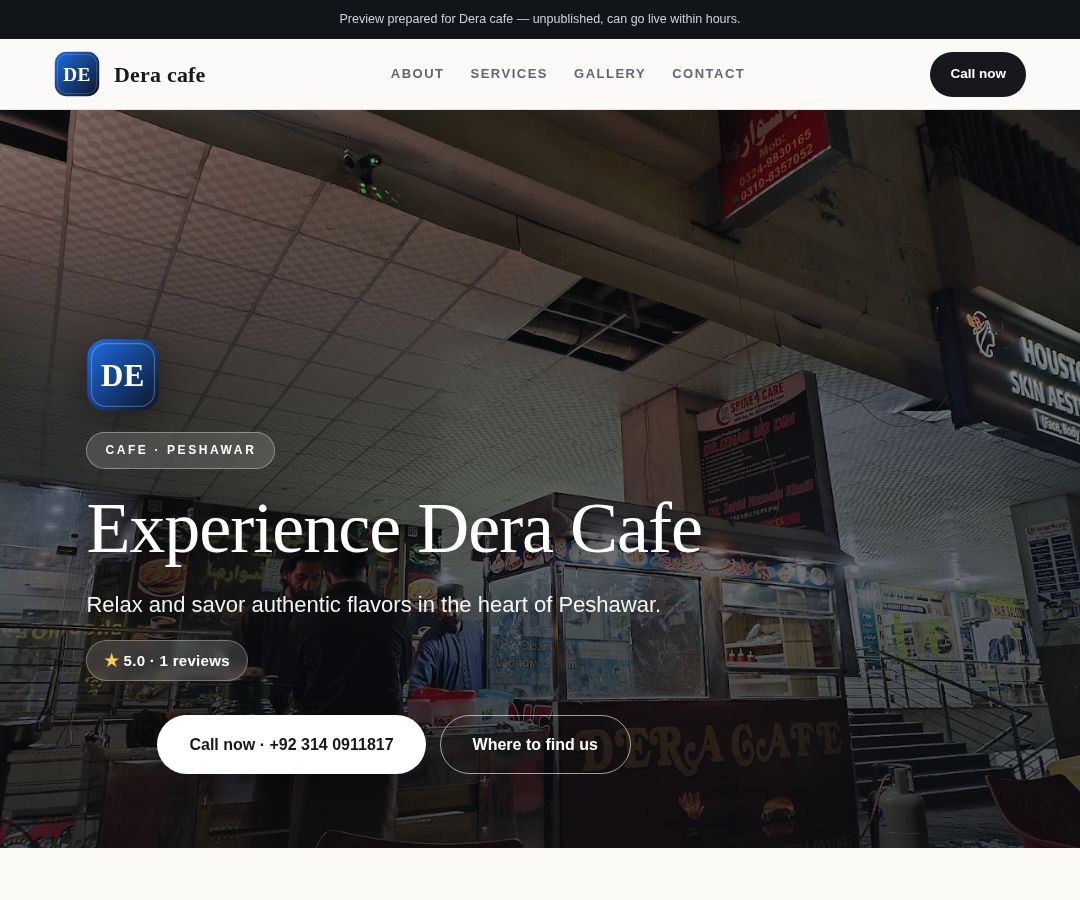Call +92 314 0911817 from hero button

point(291,744)
